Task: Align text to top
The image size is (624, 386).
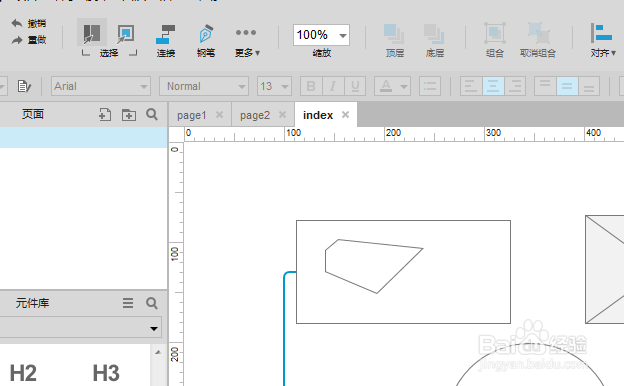Action: click(545, 86)
